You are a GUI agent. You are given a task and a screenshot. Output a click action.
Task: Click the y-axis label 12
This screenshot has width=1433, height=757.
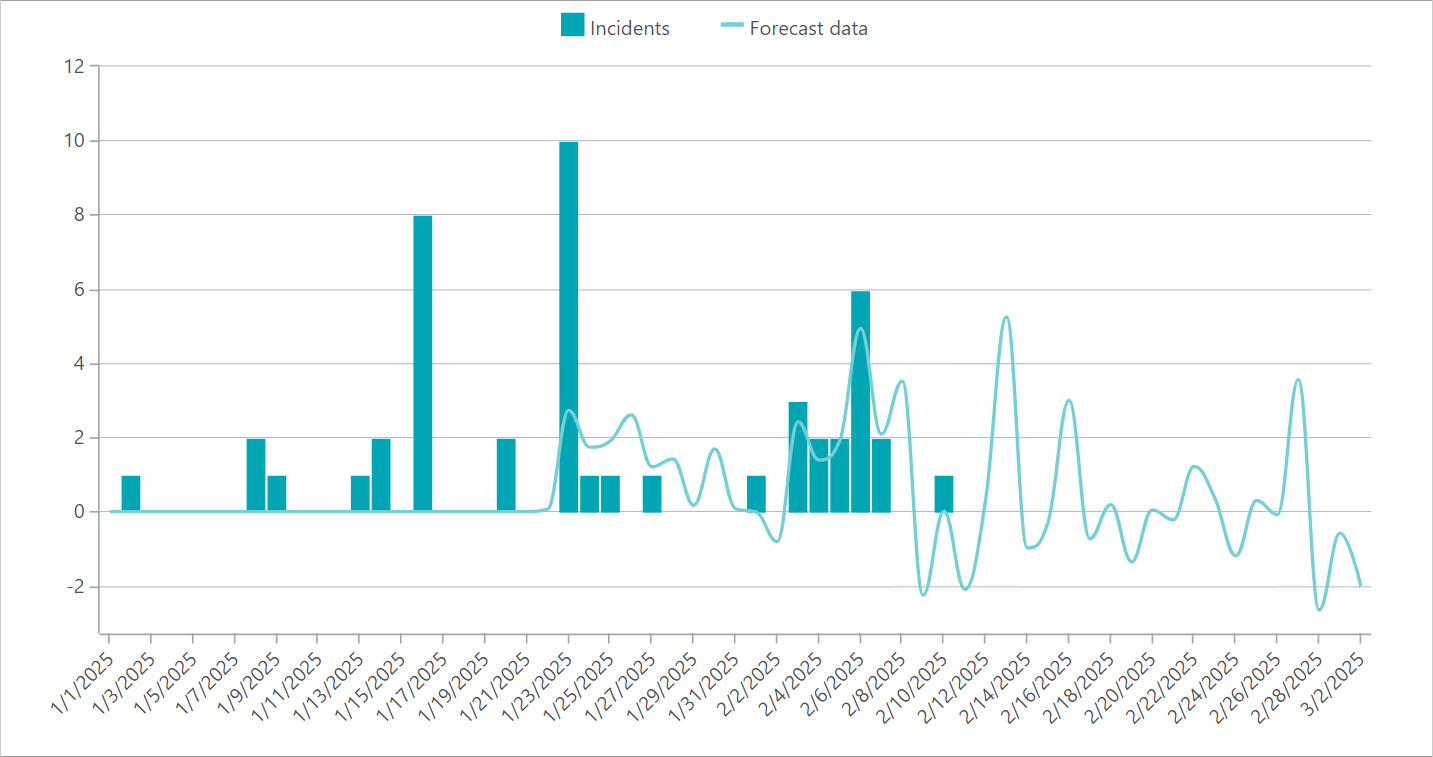73,66
